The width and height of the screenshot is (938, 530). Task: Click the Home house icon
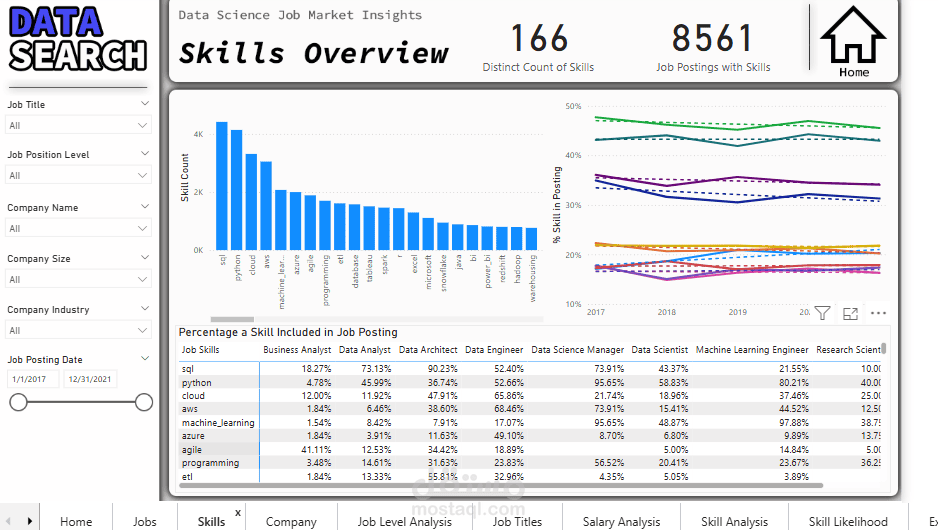pyautogui.click(x=853, y=42)
